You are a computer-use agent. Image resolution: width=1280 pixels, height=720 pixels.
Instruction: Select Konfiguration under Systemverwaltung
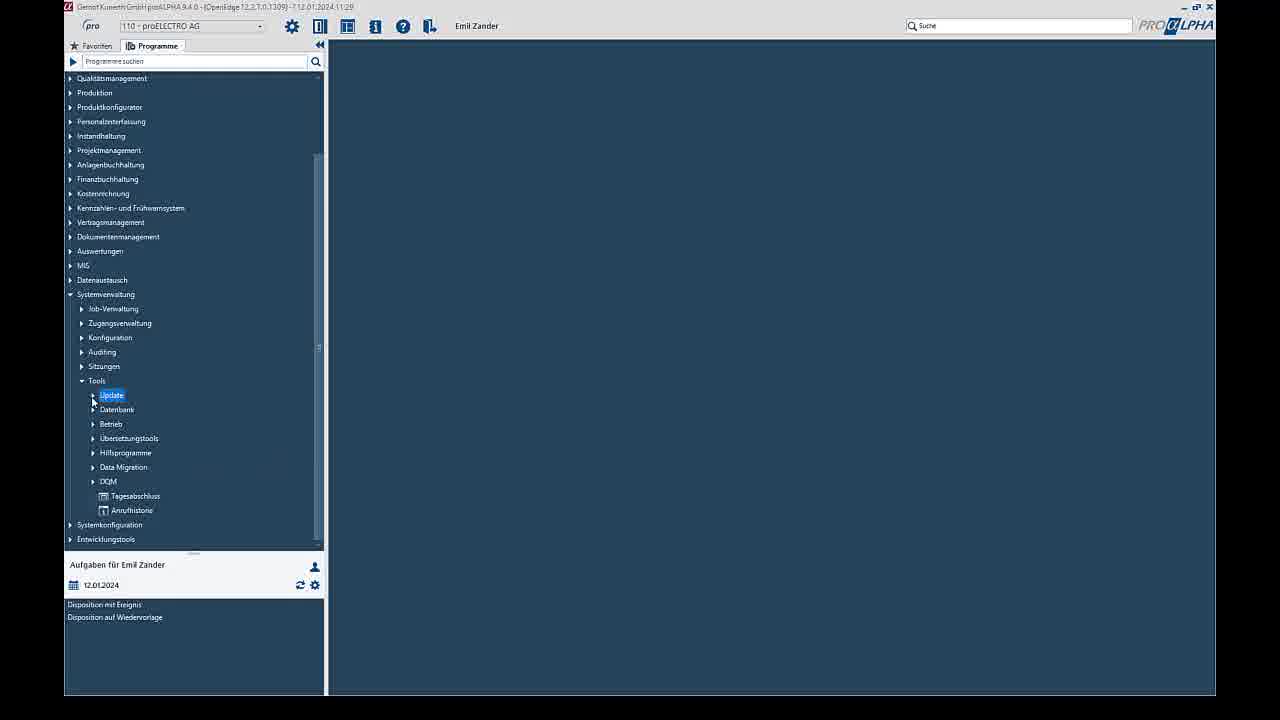[110, 338]
